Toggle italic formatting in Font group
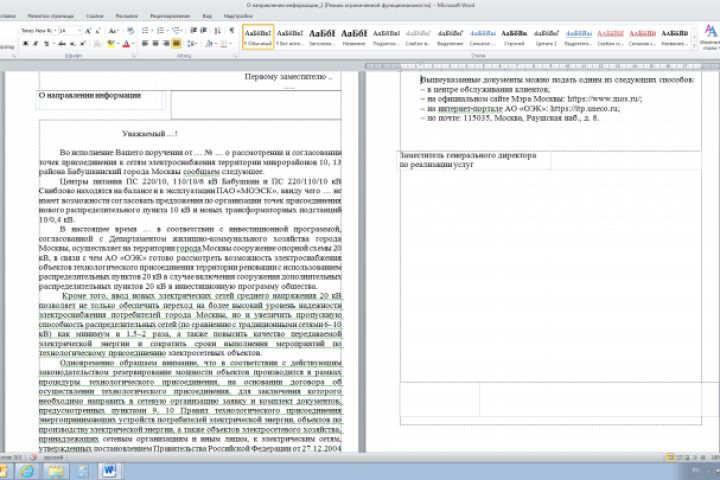Image resolution: width=720 pixels, height=480 pixels. tap(36, 44)
